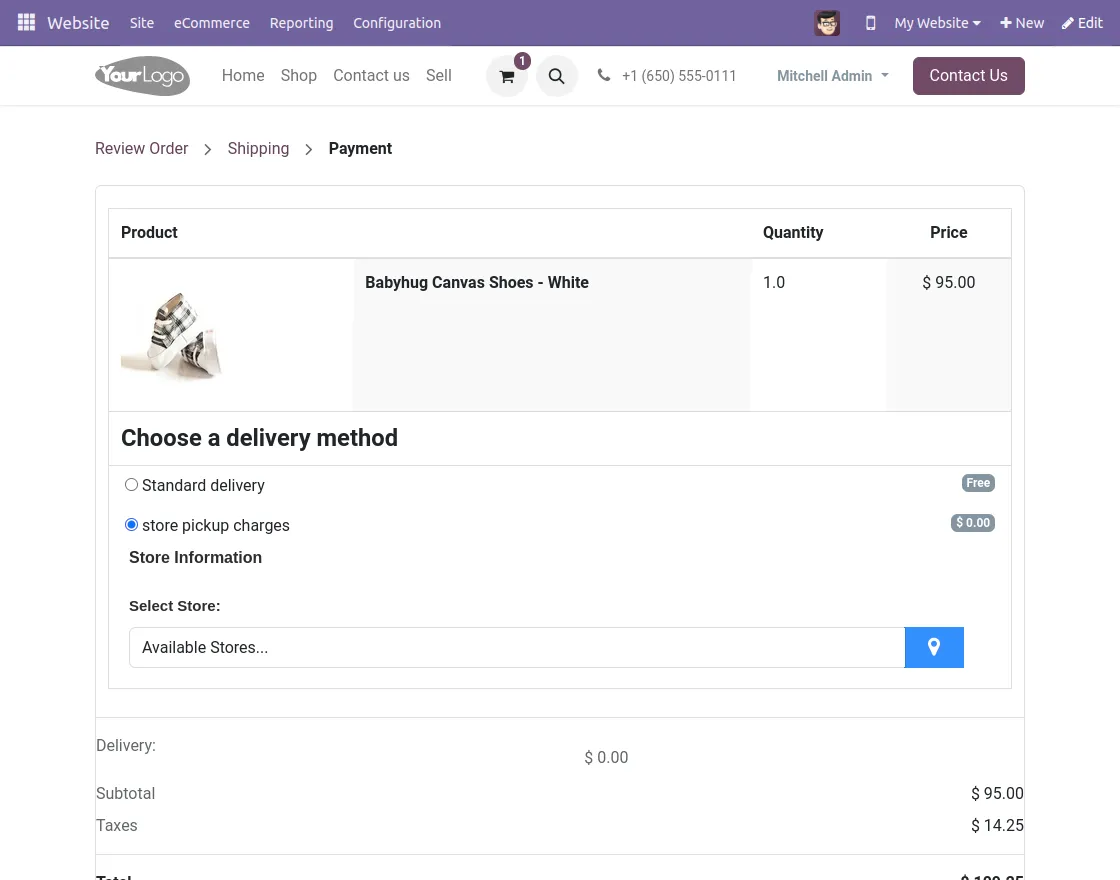Go back to Review Order step

[x=142, y=149]
